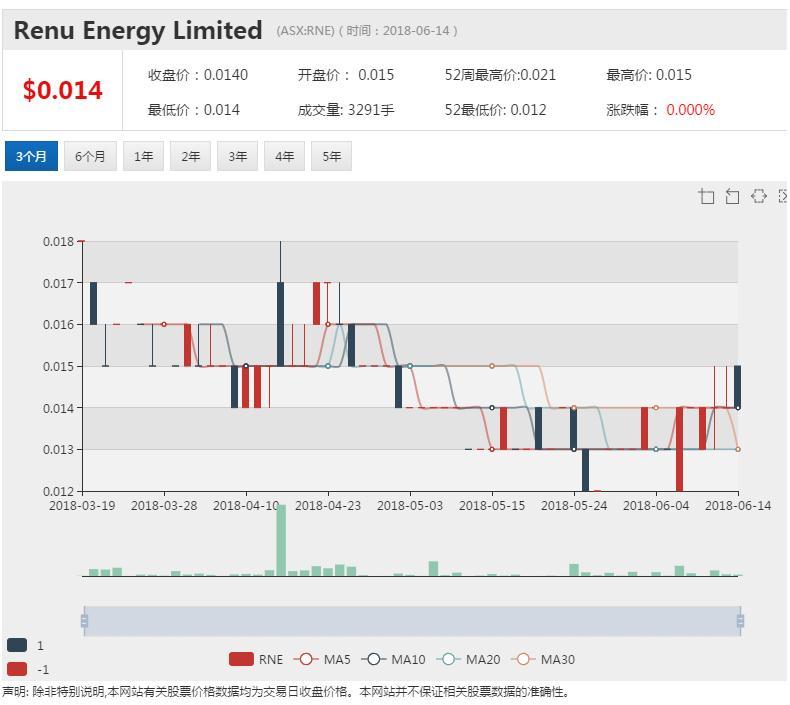This screenshot has height=705, width=790.
Task: Click the 2018-03-19 x-axis date label
Action: pos(82,505)
